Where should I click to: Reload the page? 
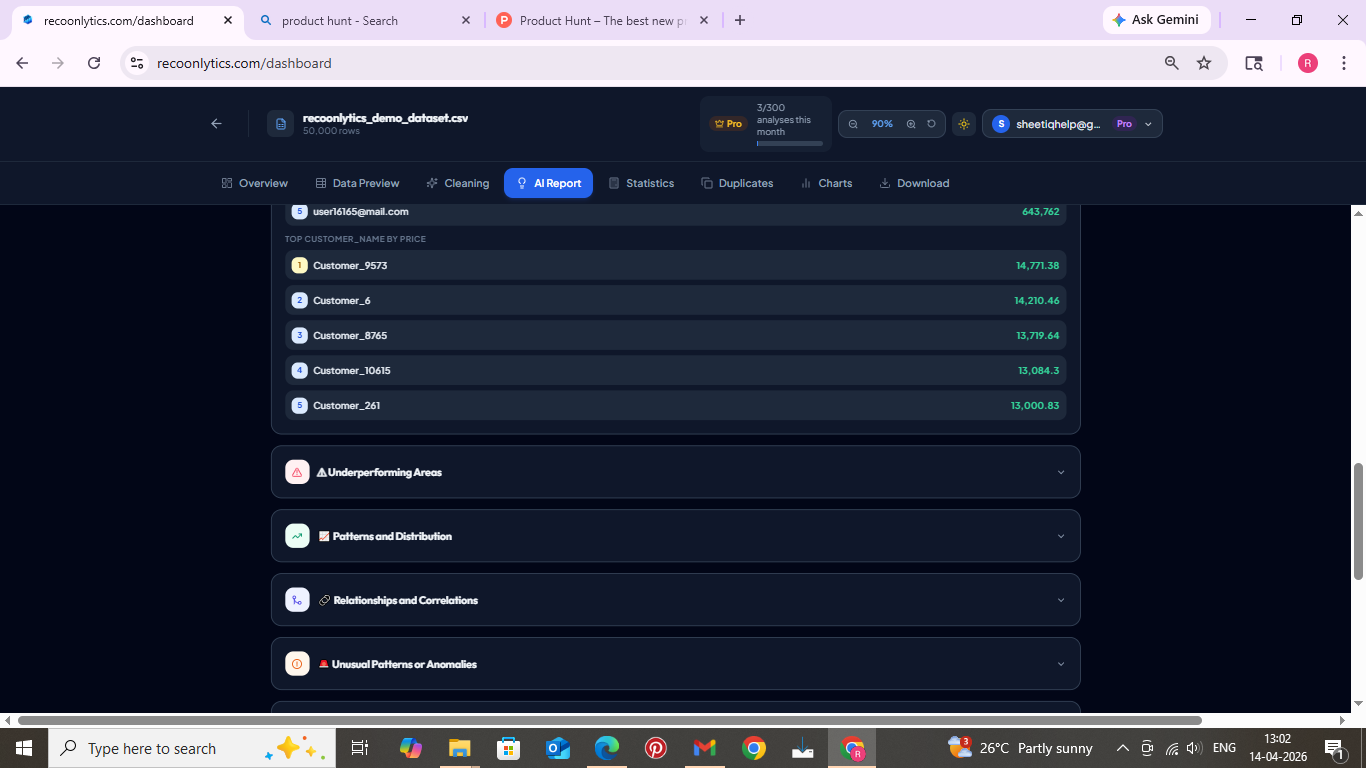click(94, 63)
